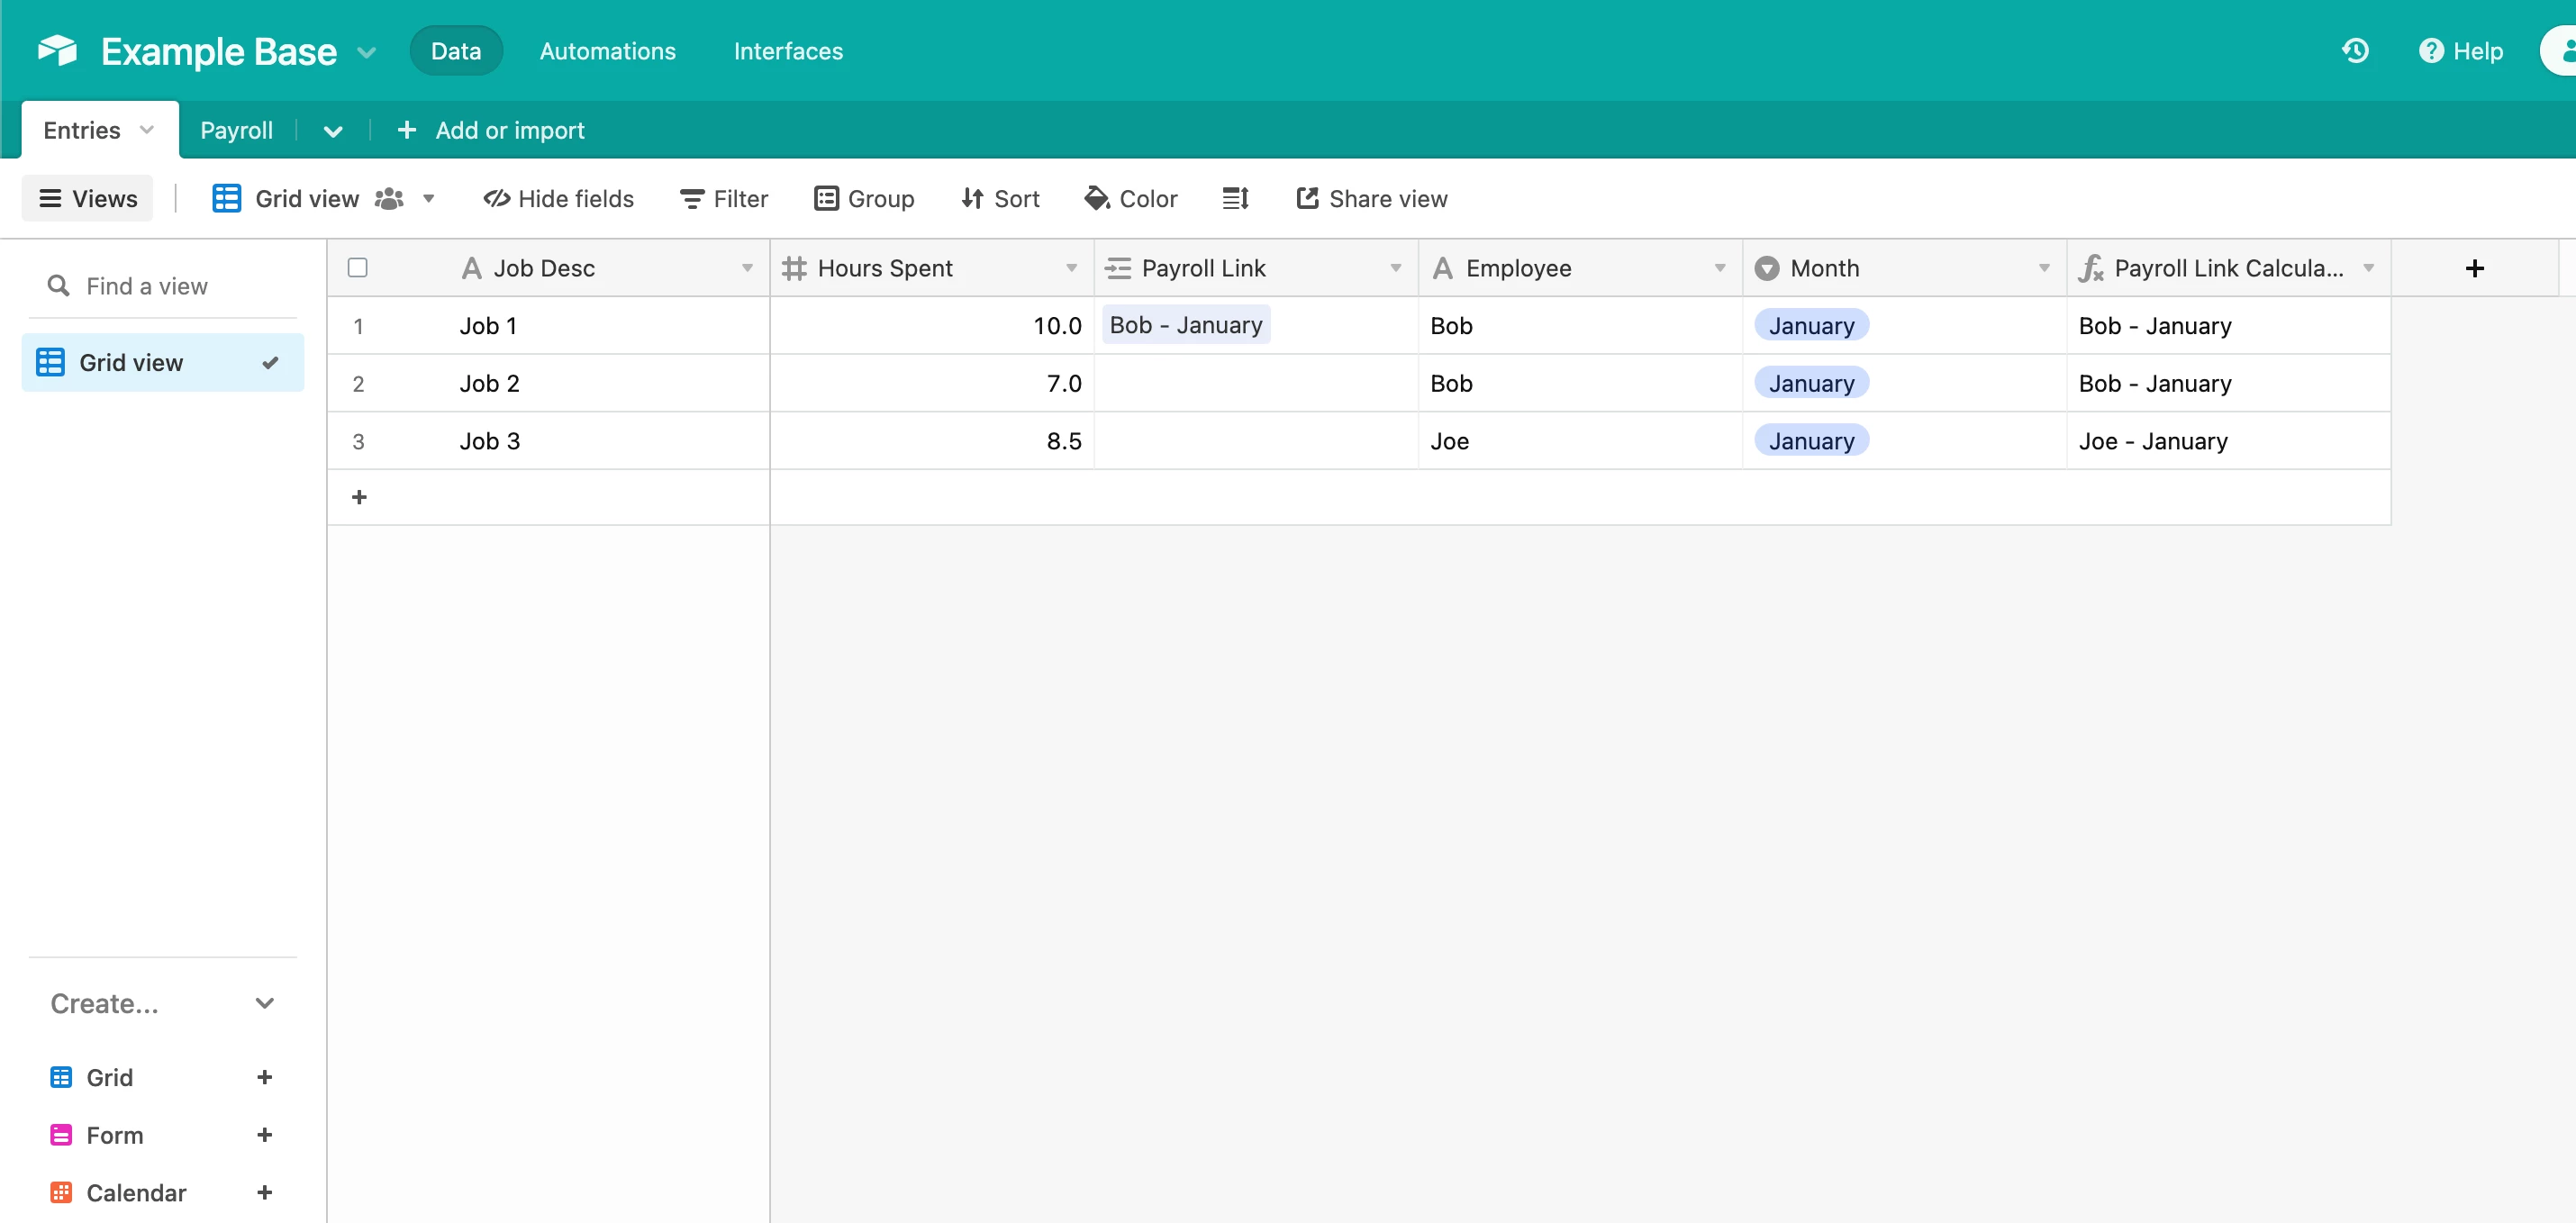
Task: Switch to the Payroll table tab
Action: point(236,130)
